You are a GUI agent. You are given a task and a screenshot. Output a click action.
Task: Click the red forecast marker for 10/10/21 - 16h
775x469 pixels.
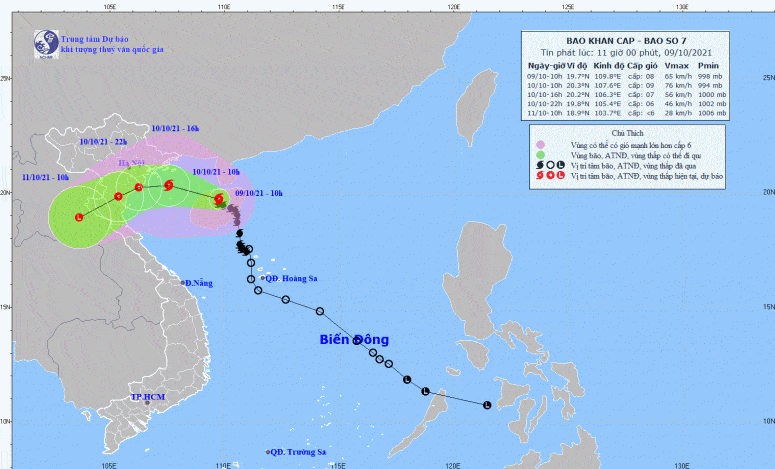tap(139, 187)
